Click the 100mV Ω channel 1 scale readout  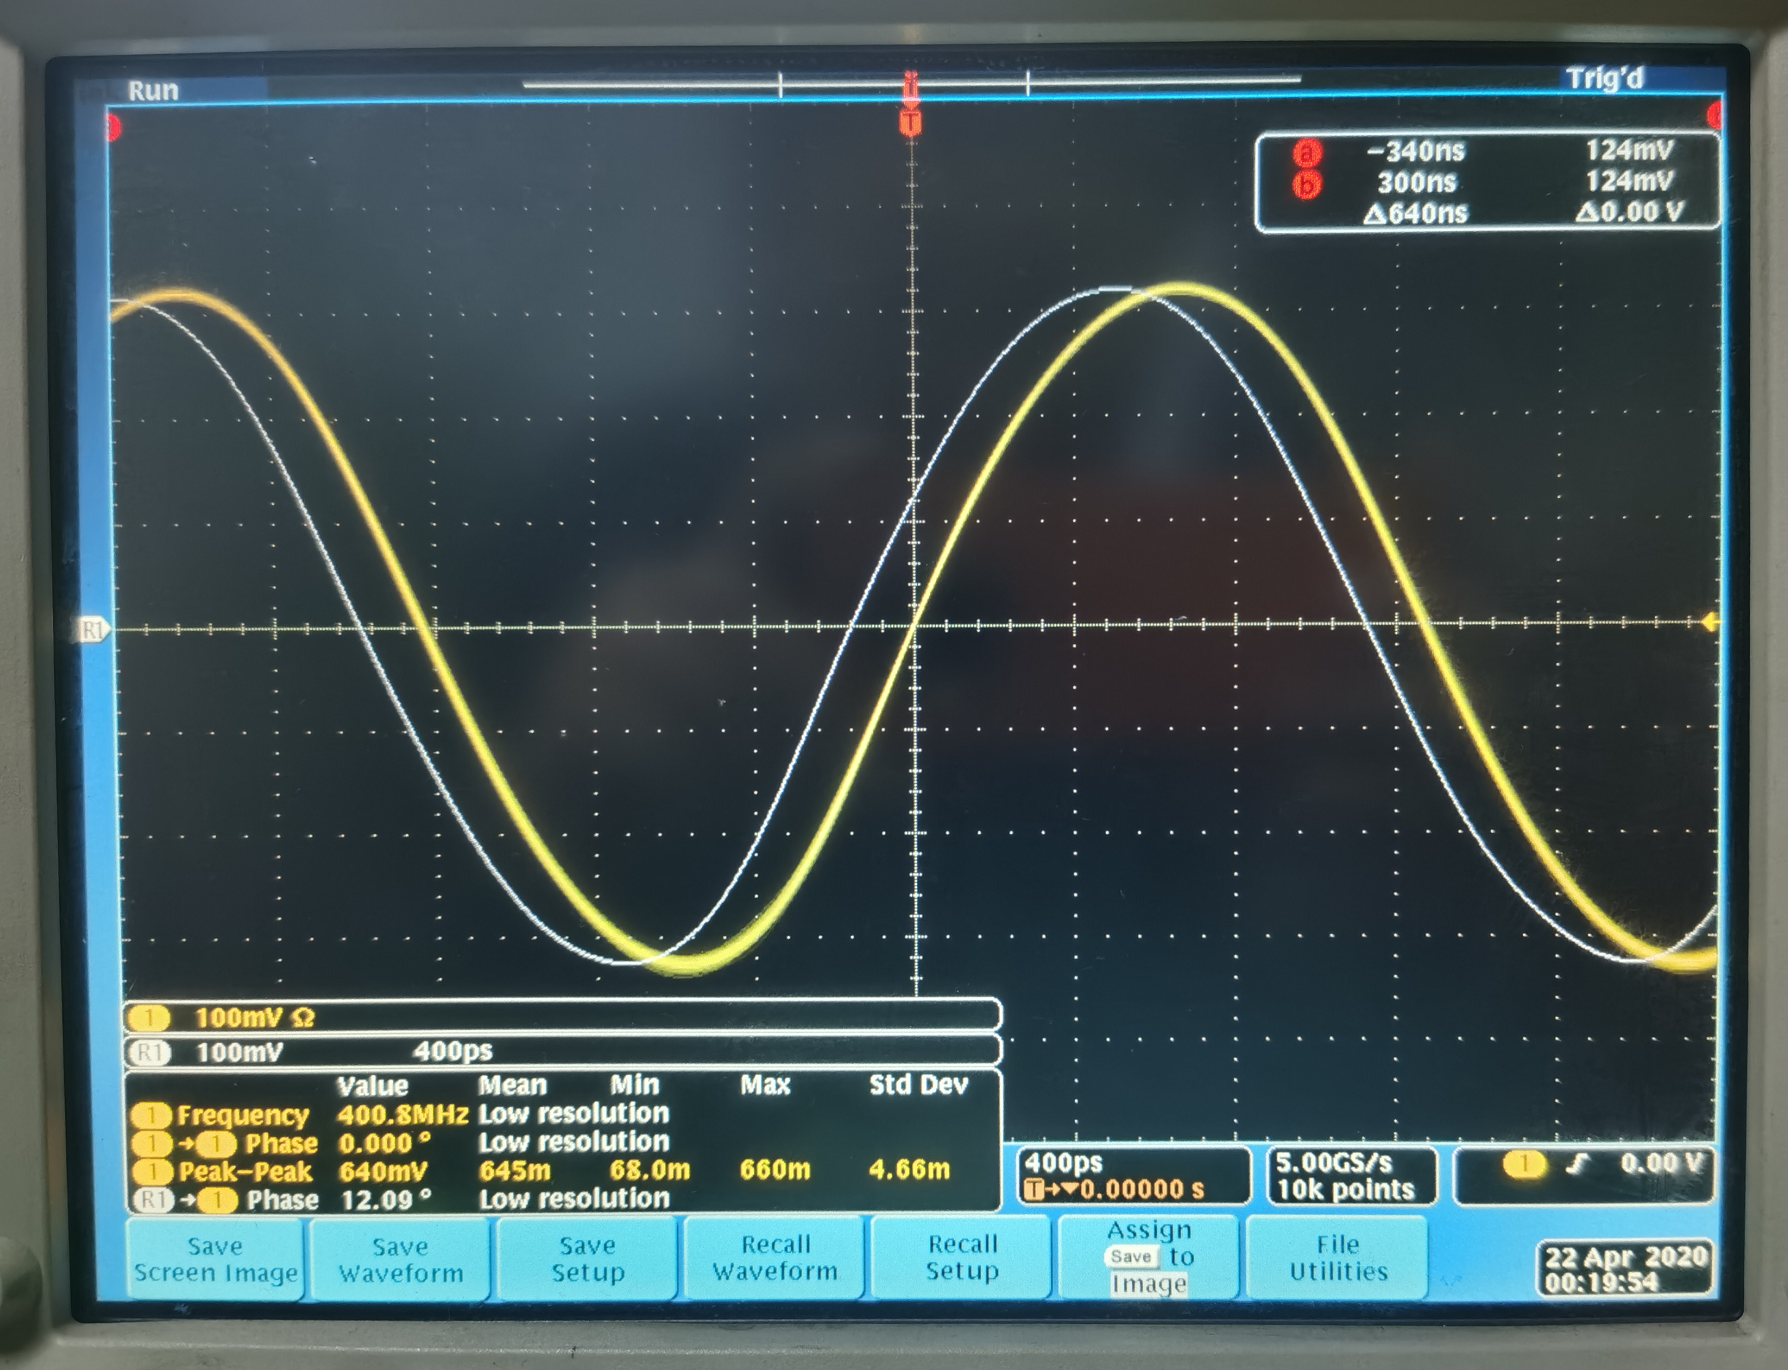tap(255, 1018)
